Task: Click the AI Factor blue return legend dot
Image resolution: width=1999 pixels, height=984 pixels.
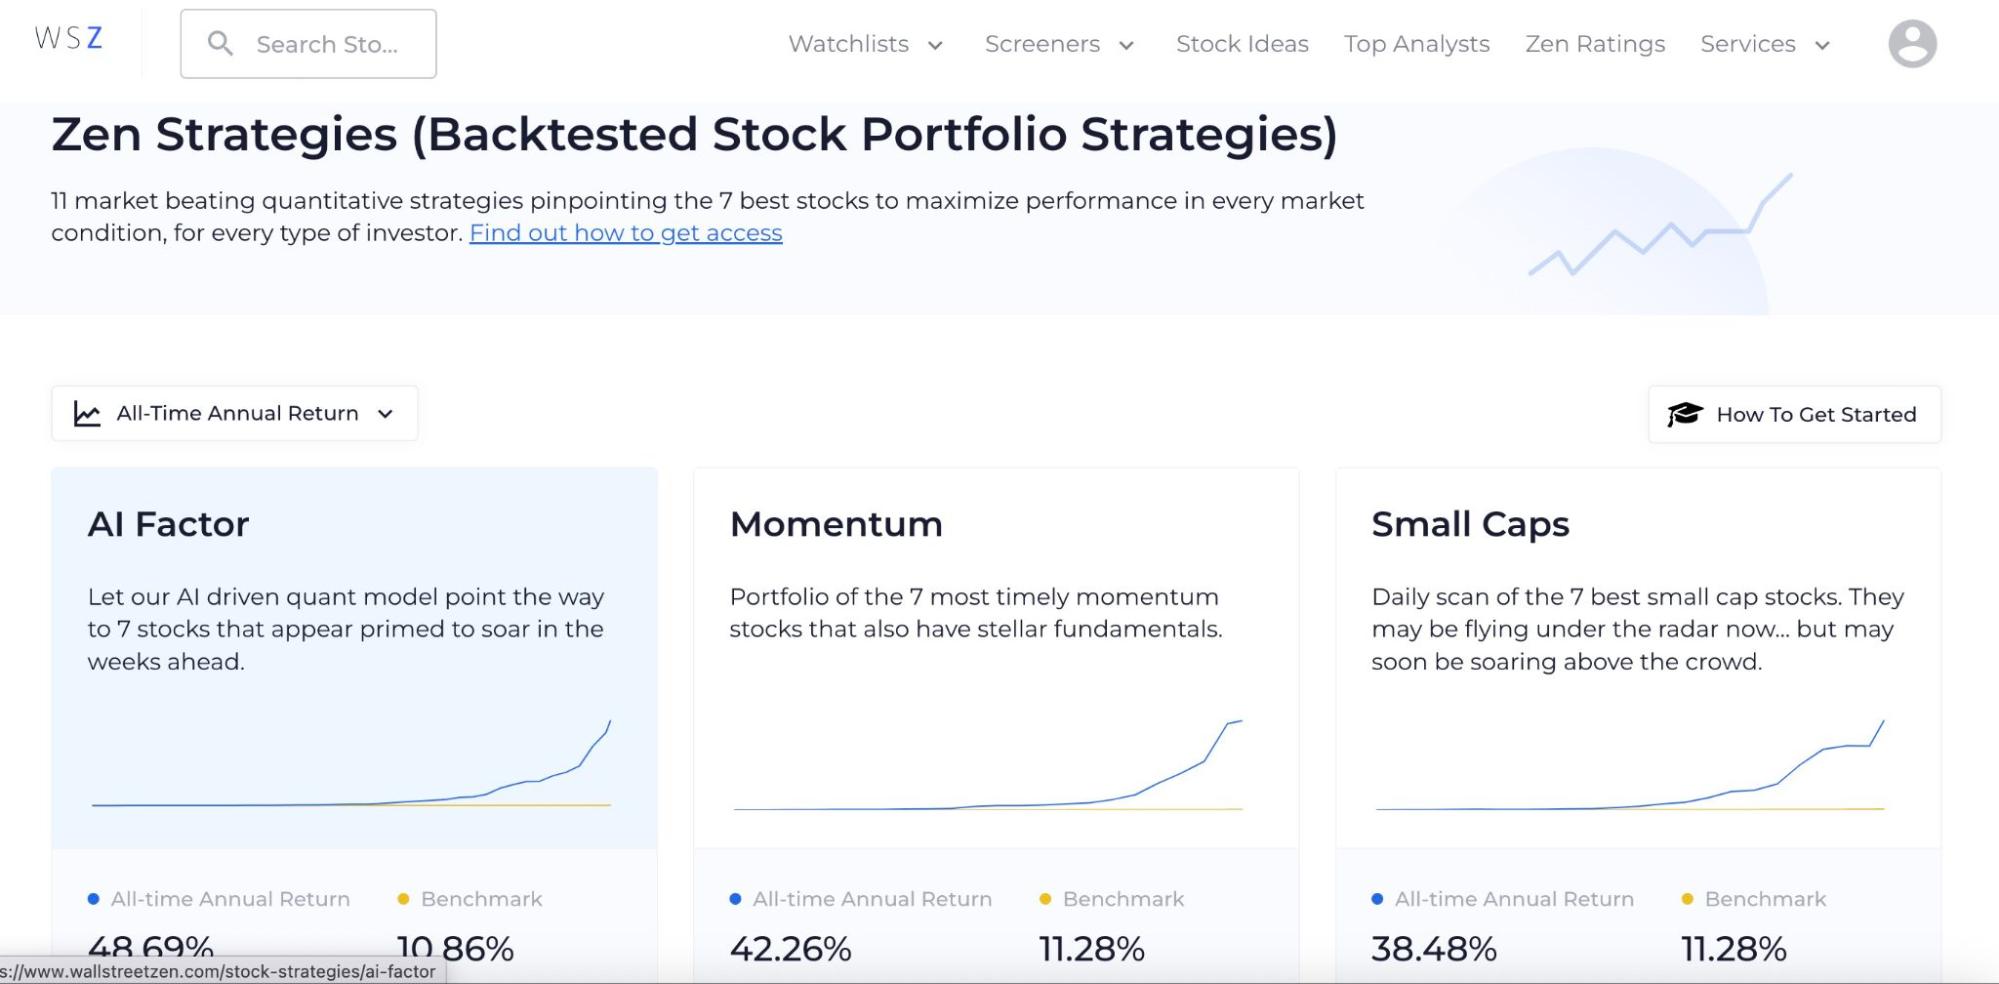Action: pos(94,899)
